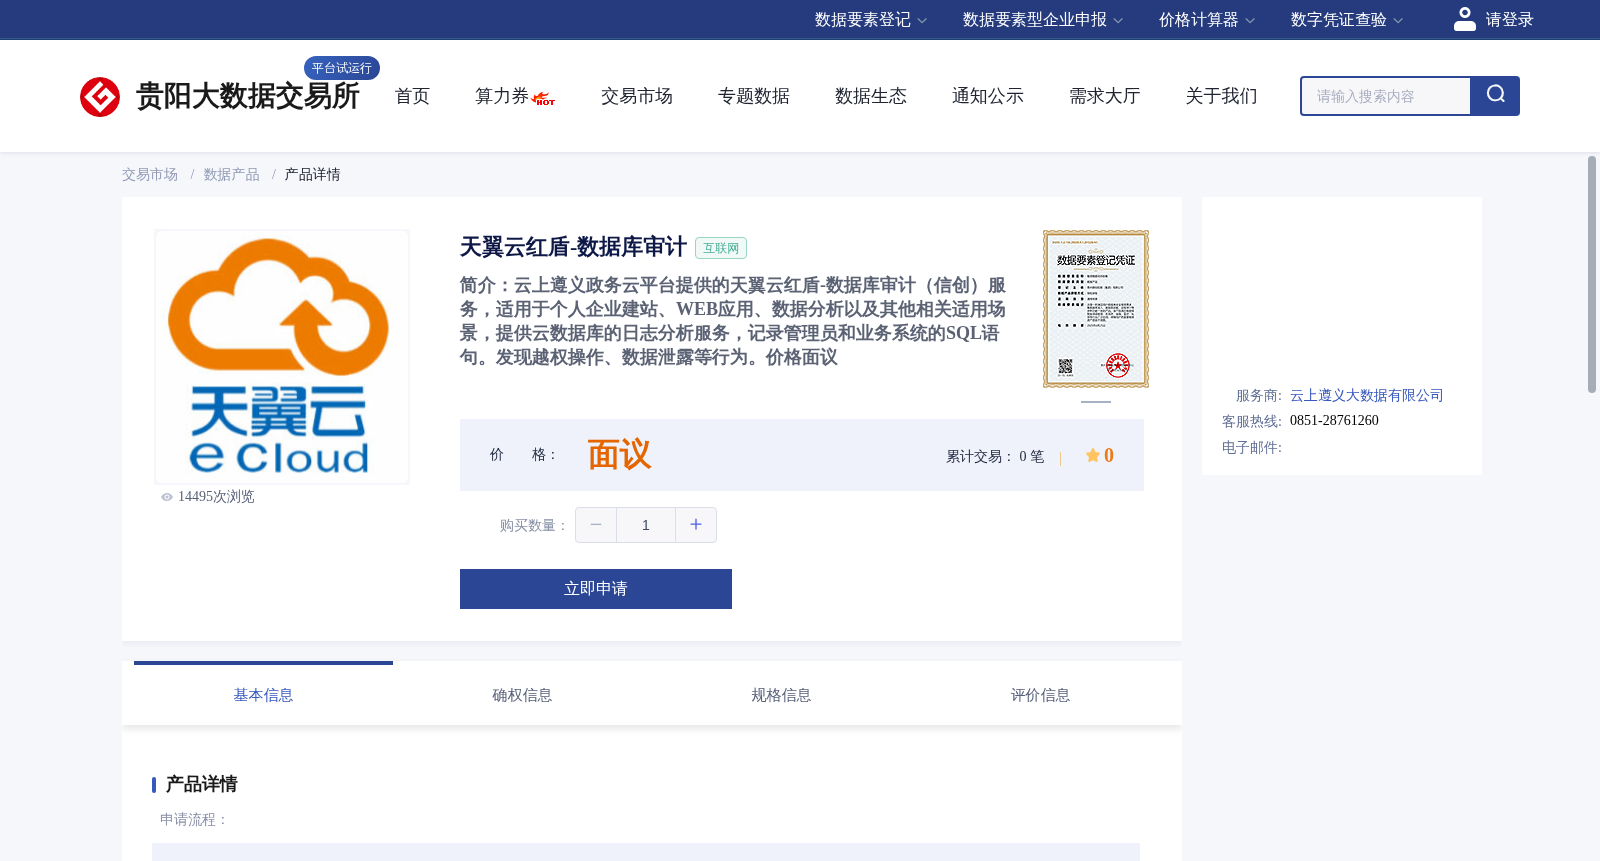Viewport: 1600px width, 861px height.
Task: Open the 数据要素登记凭证 certificate thumbnail
Action: click(1096, 309)
